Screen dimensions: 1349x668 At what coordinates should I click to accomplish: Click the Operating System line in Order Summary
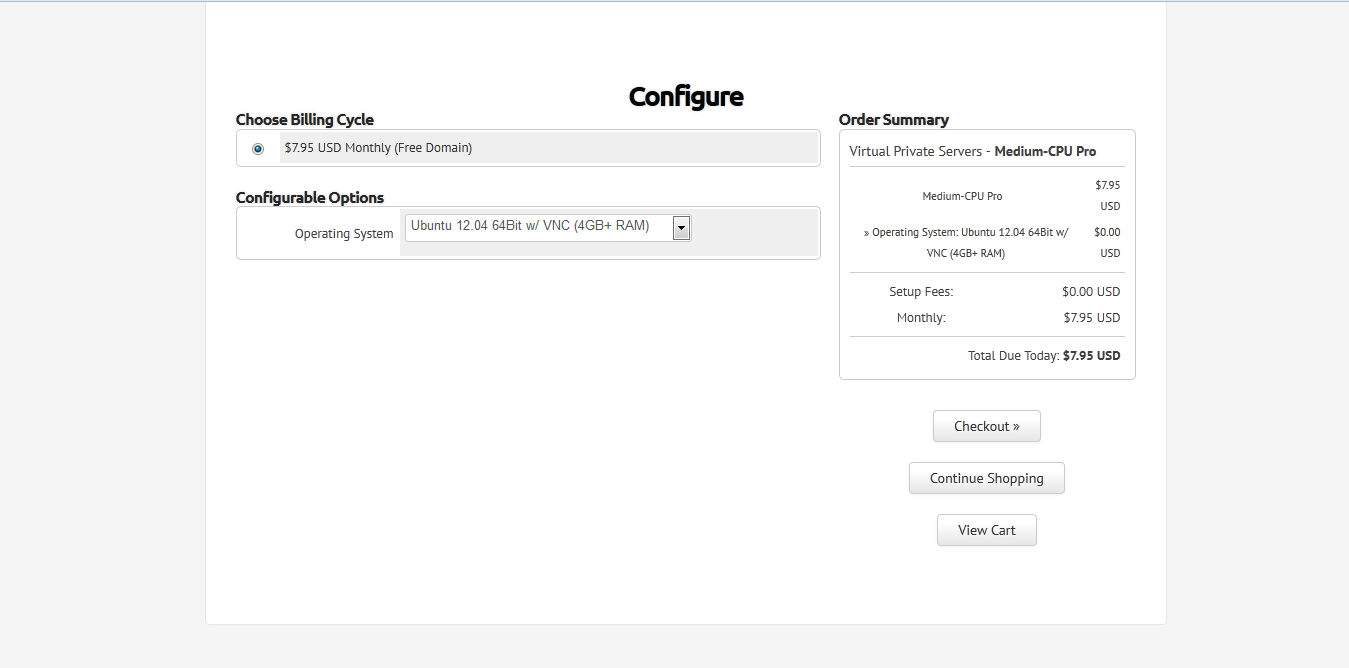click(966, 243)
